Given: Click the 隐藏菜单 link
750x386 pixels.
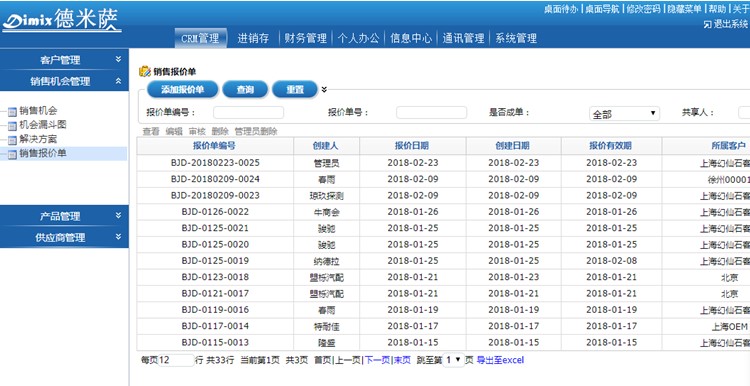Looking at the screenshot, I should pyautogui.click(x=684, y=9).
